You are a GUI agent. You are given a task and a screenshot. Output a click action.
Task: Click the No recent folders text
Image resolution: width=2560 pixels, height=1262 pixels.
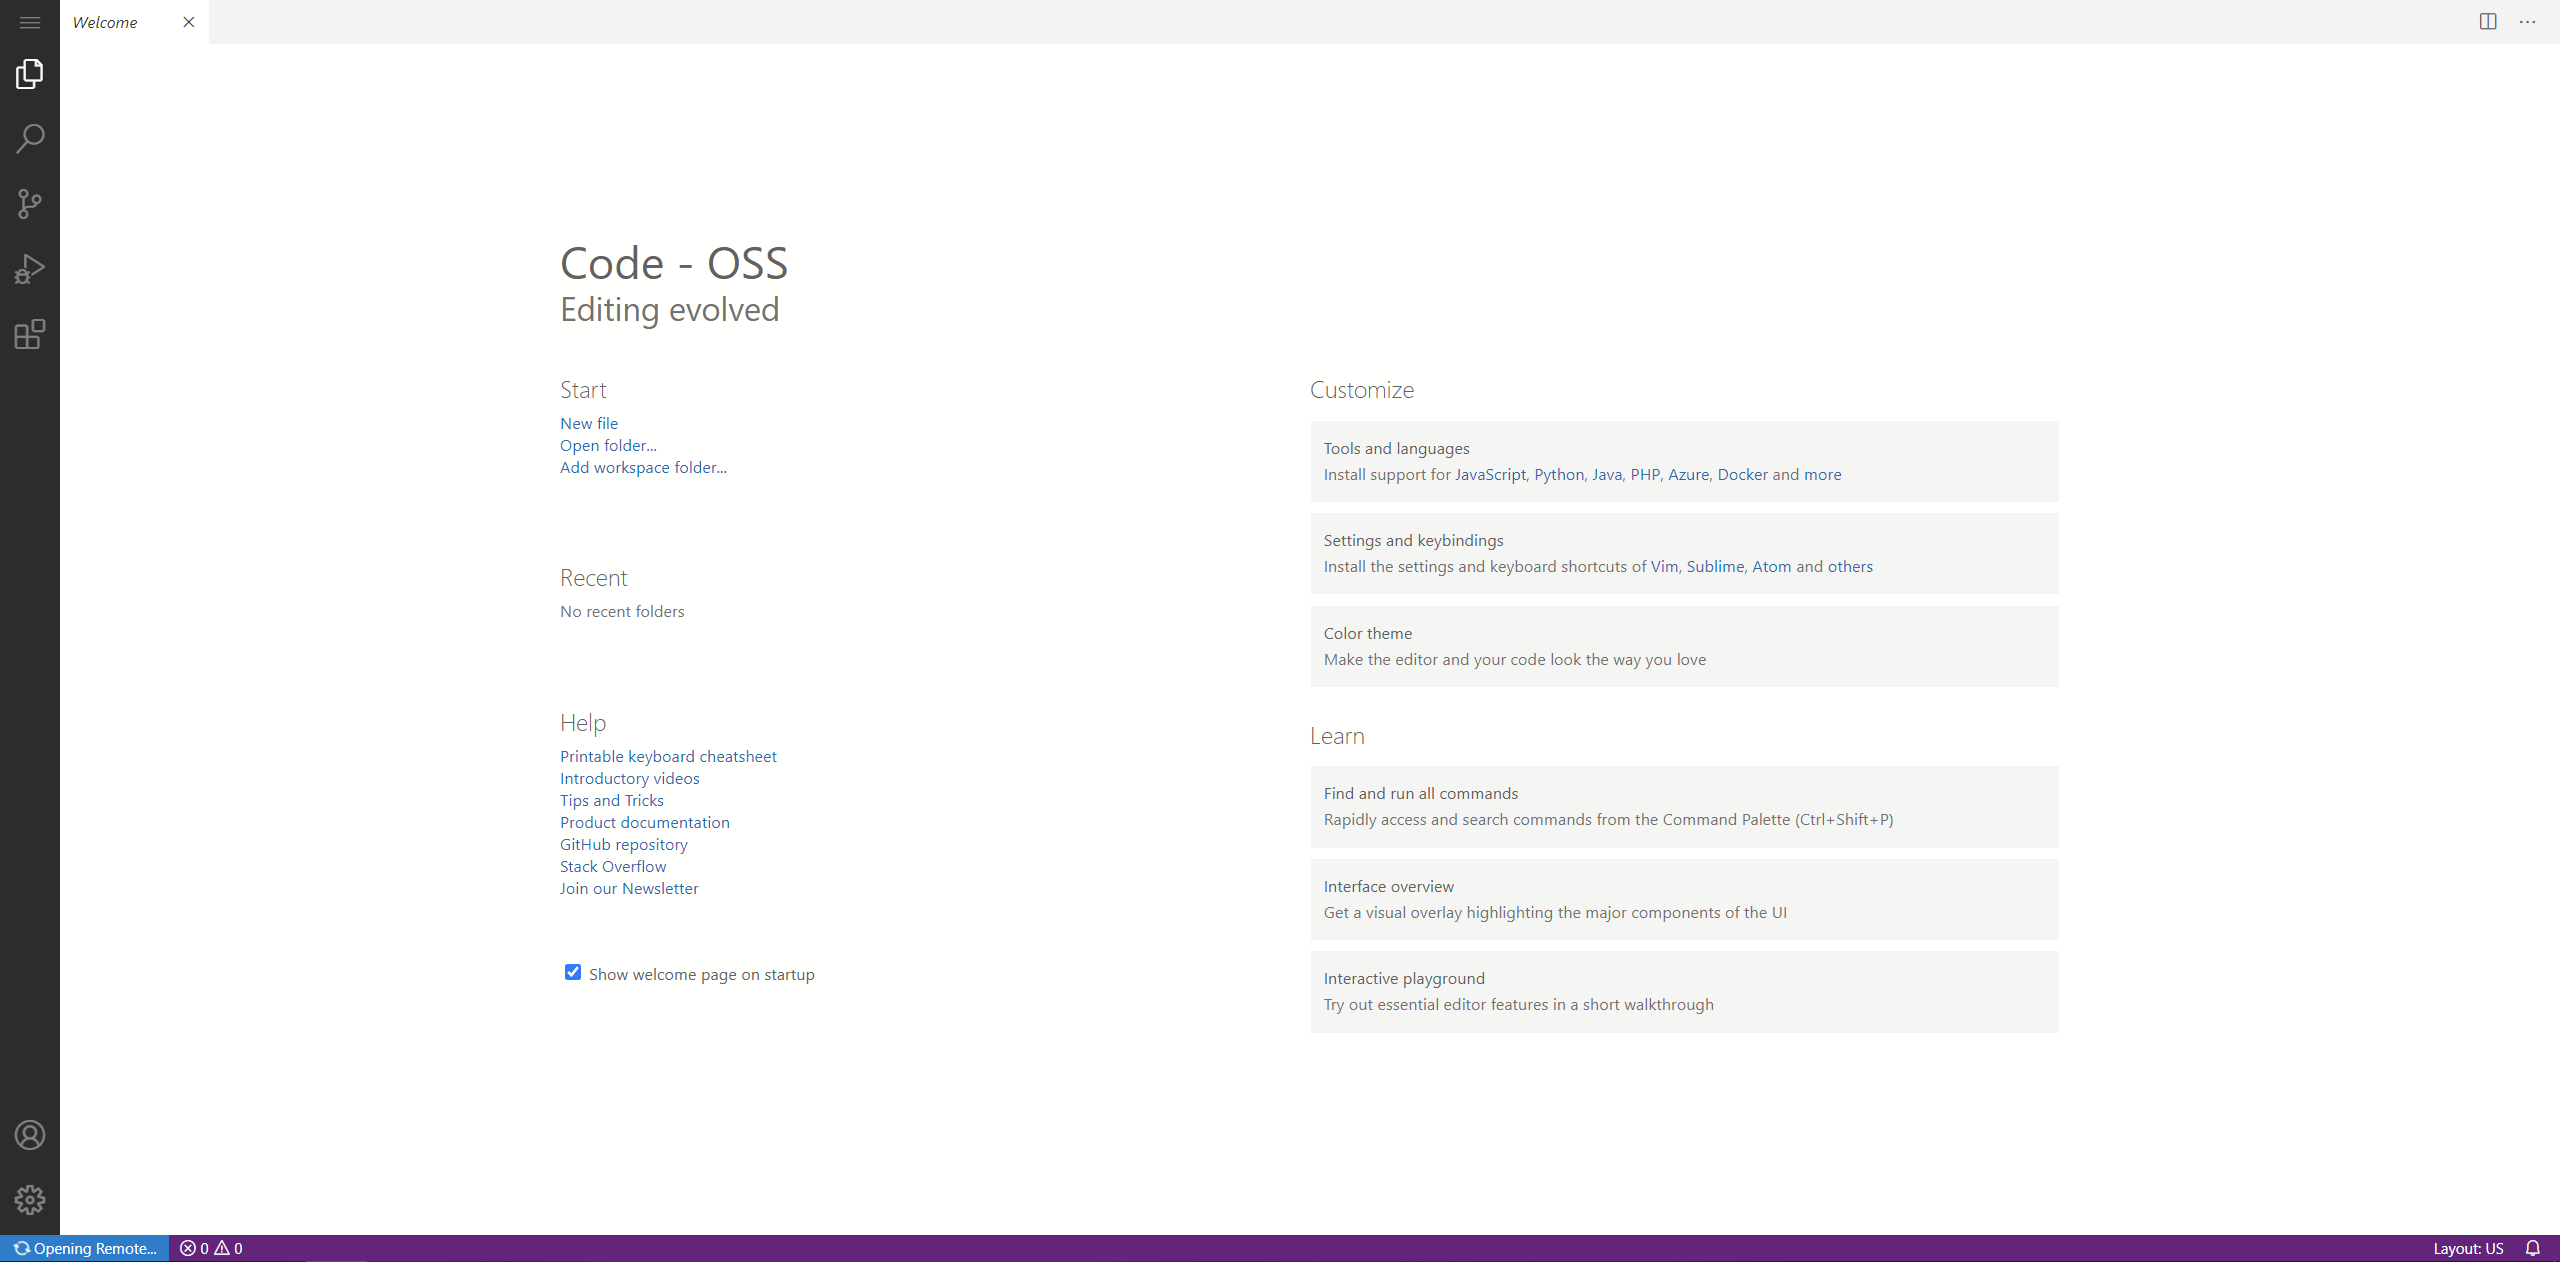pyautogui.click(x=622, y=611)
